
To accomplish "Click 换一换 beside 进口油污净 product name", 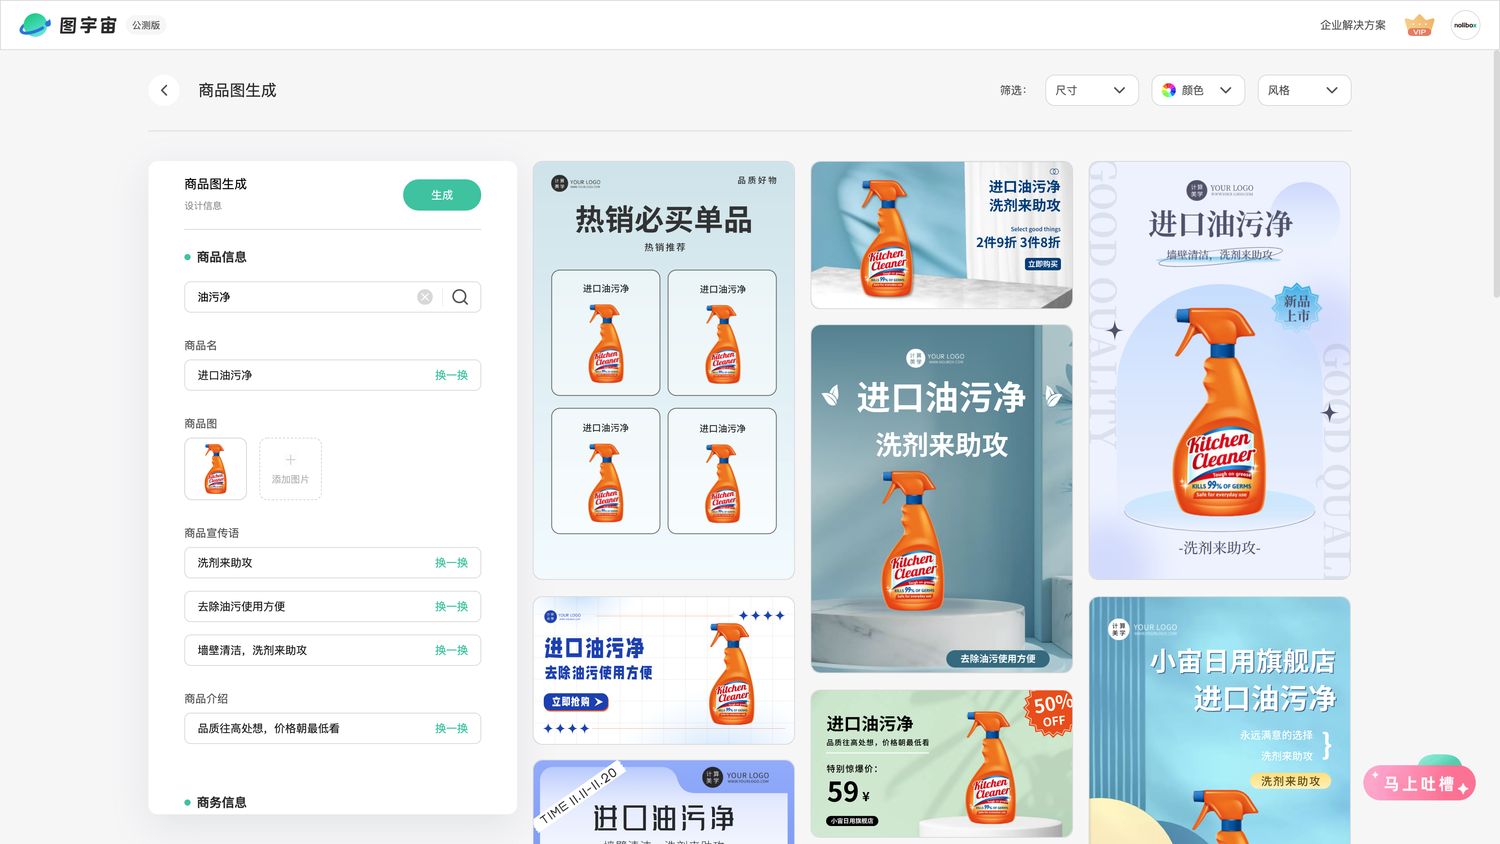I will 451,375.
